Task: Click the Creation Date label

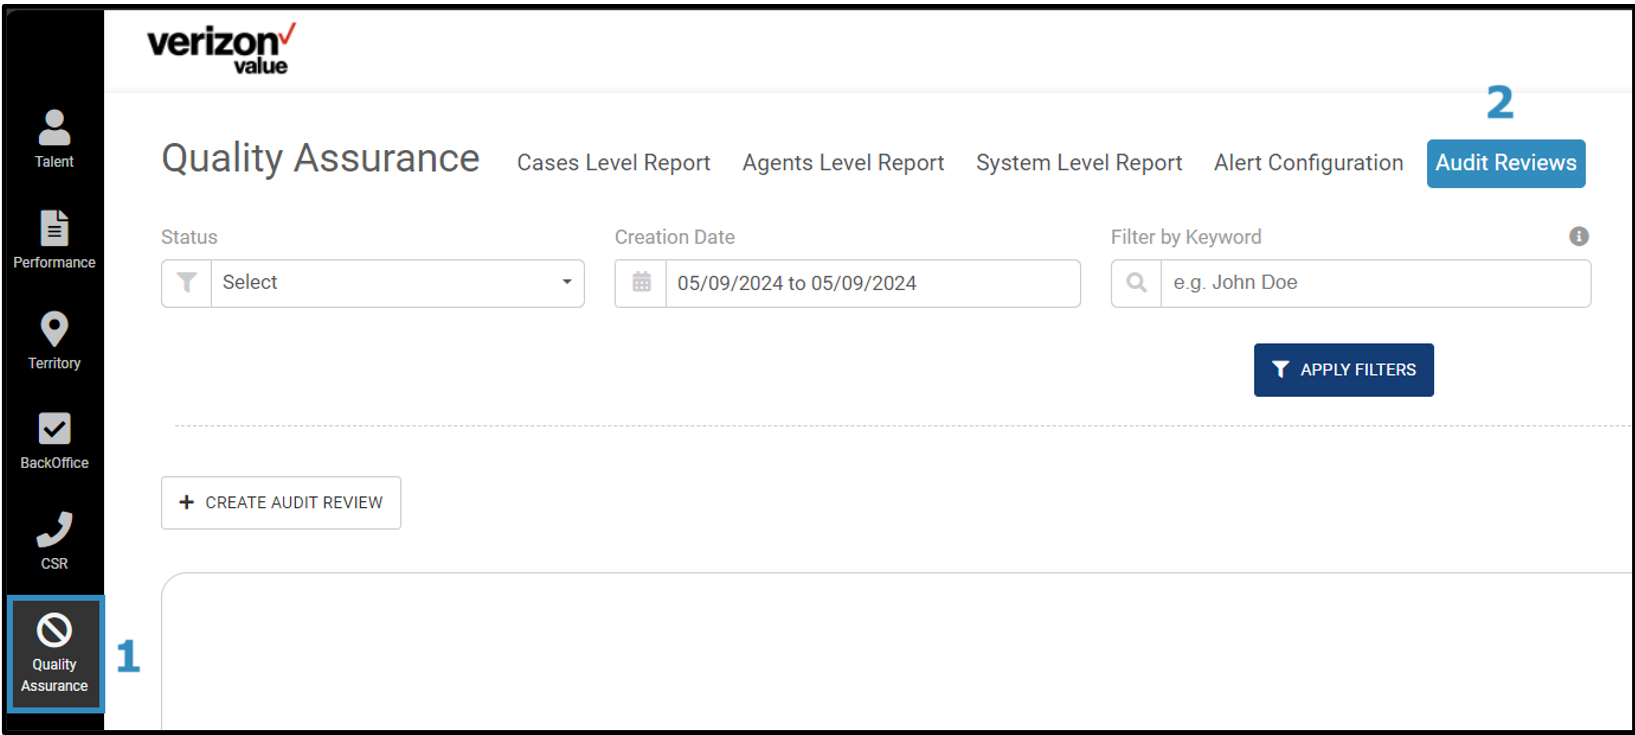Action: [675, 237]
